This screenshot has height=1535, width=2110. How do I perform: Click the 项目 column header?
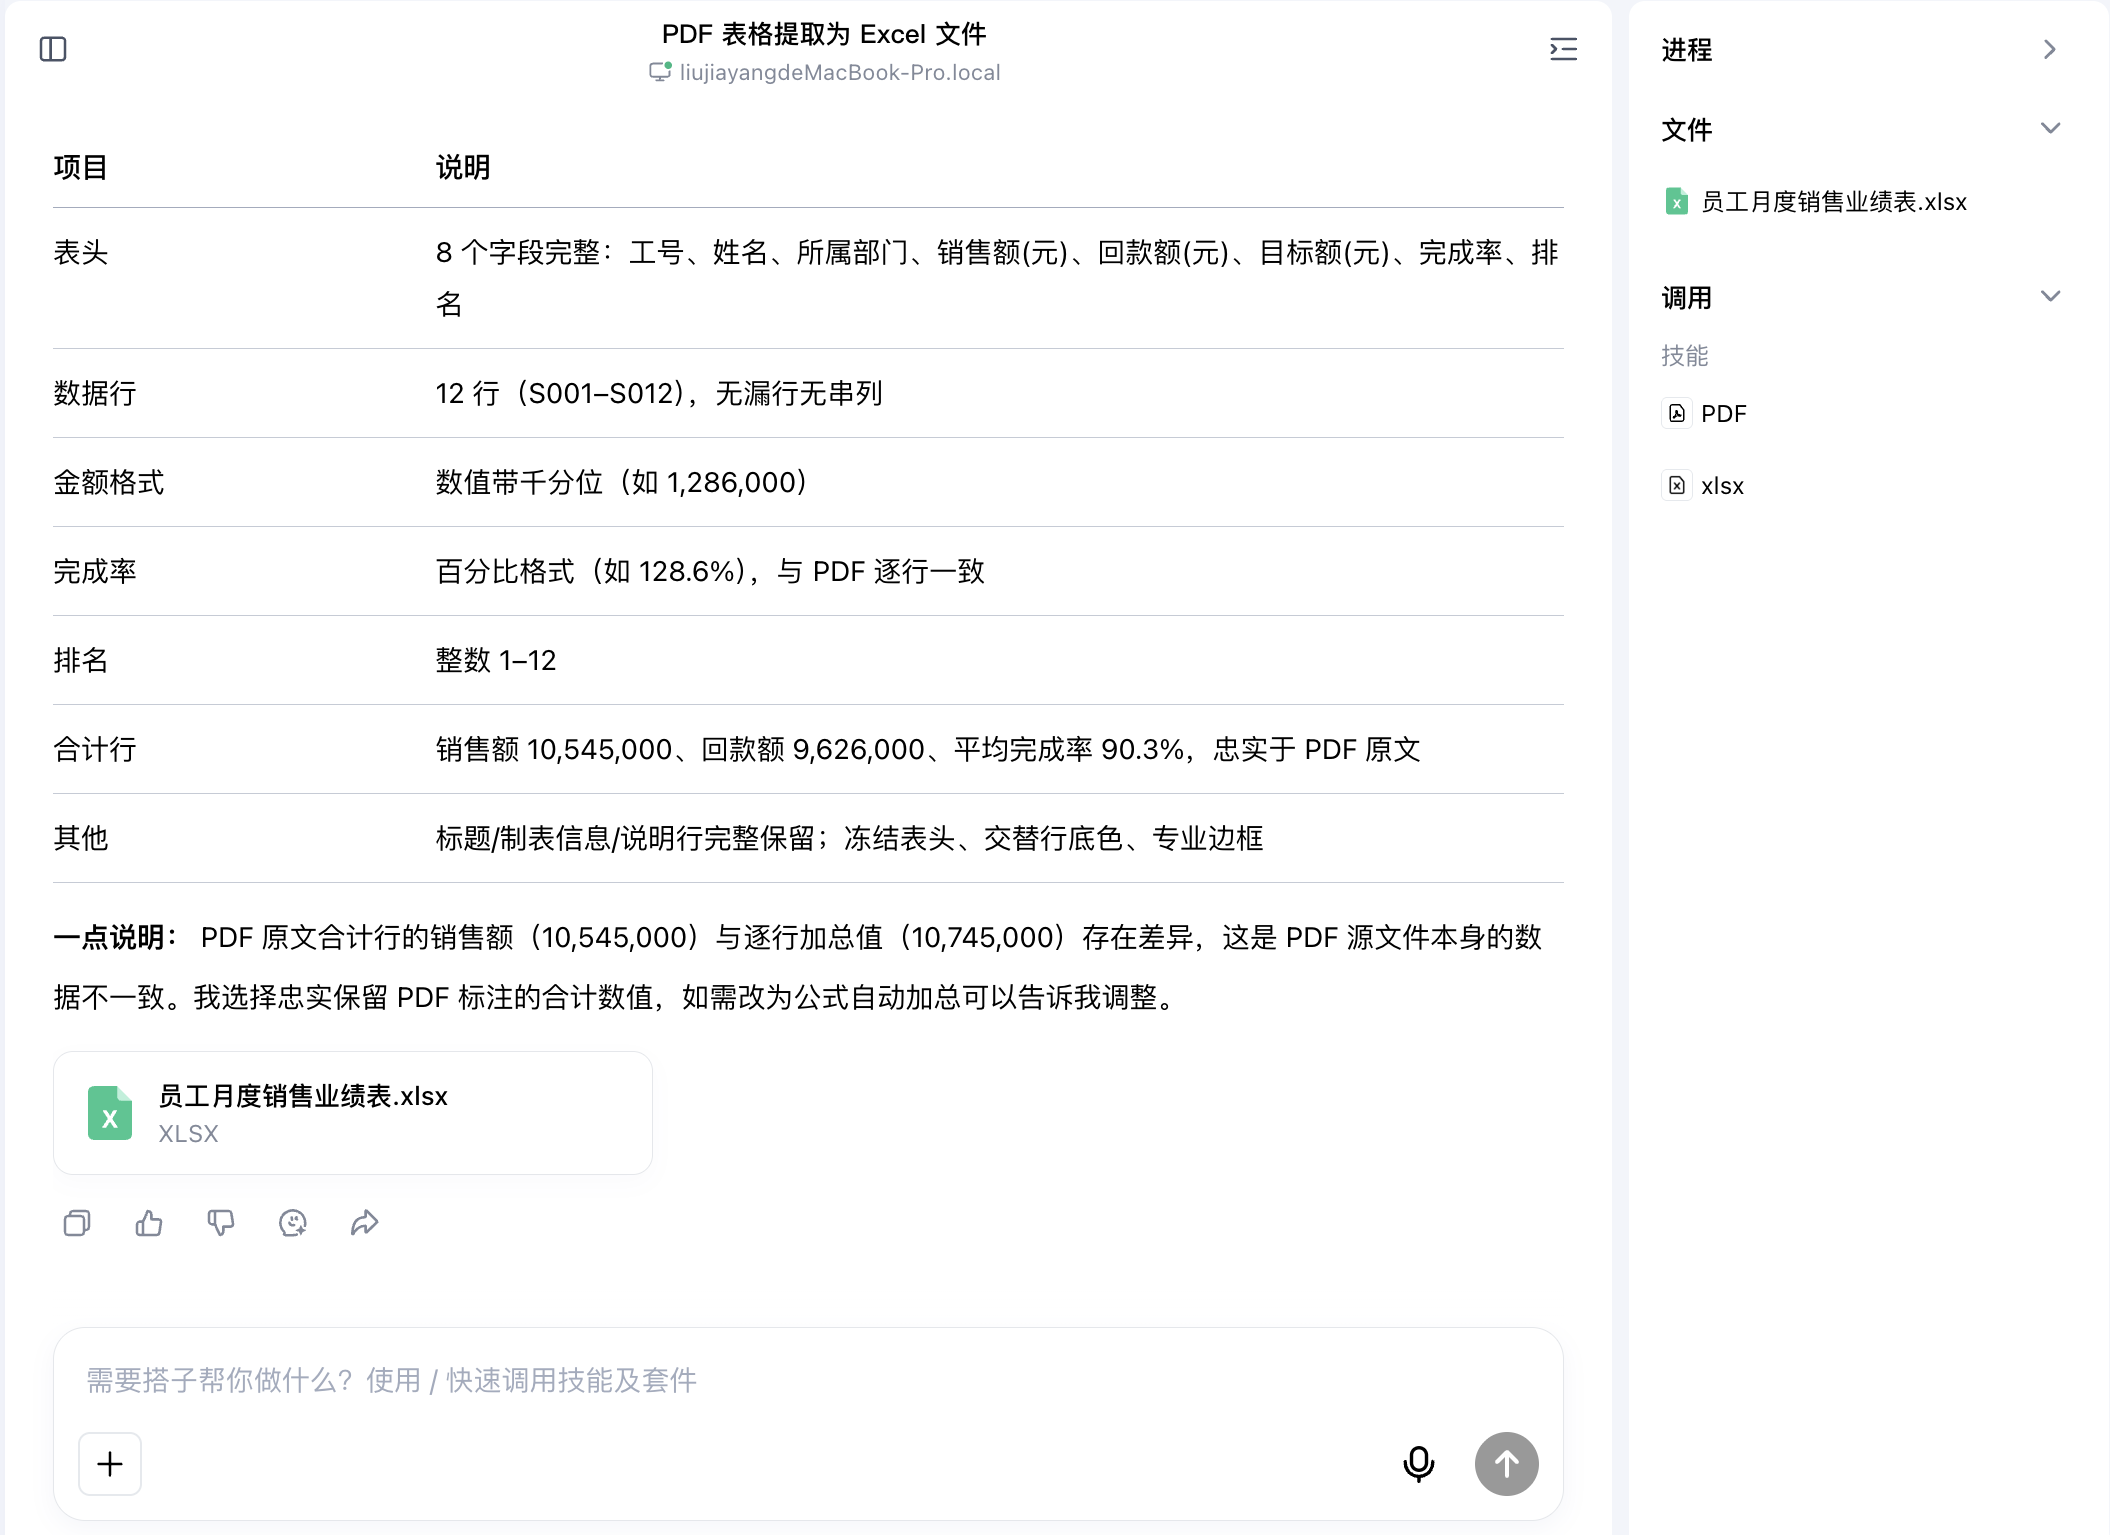[x=81, y=167]
